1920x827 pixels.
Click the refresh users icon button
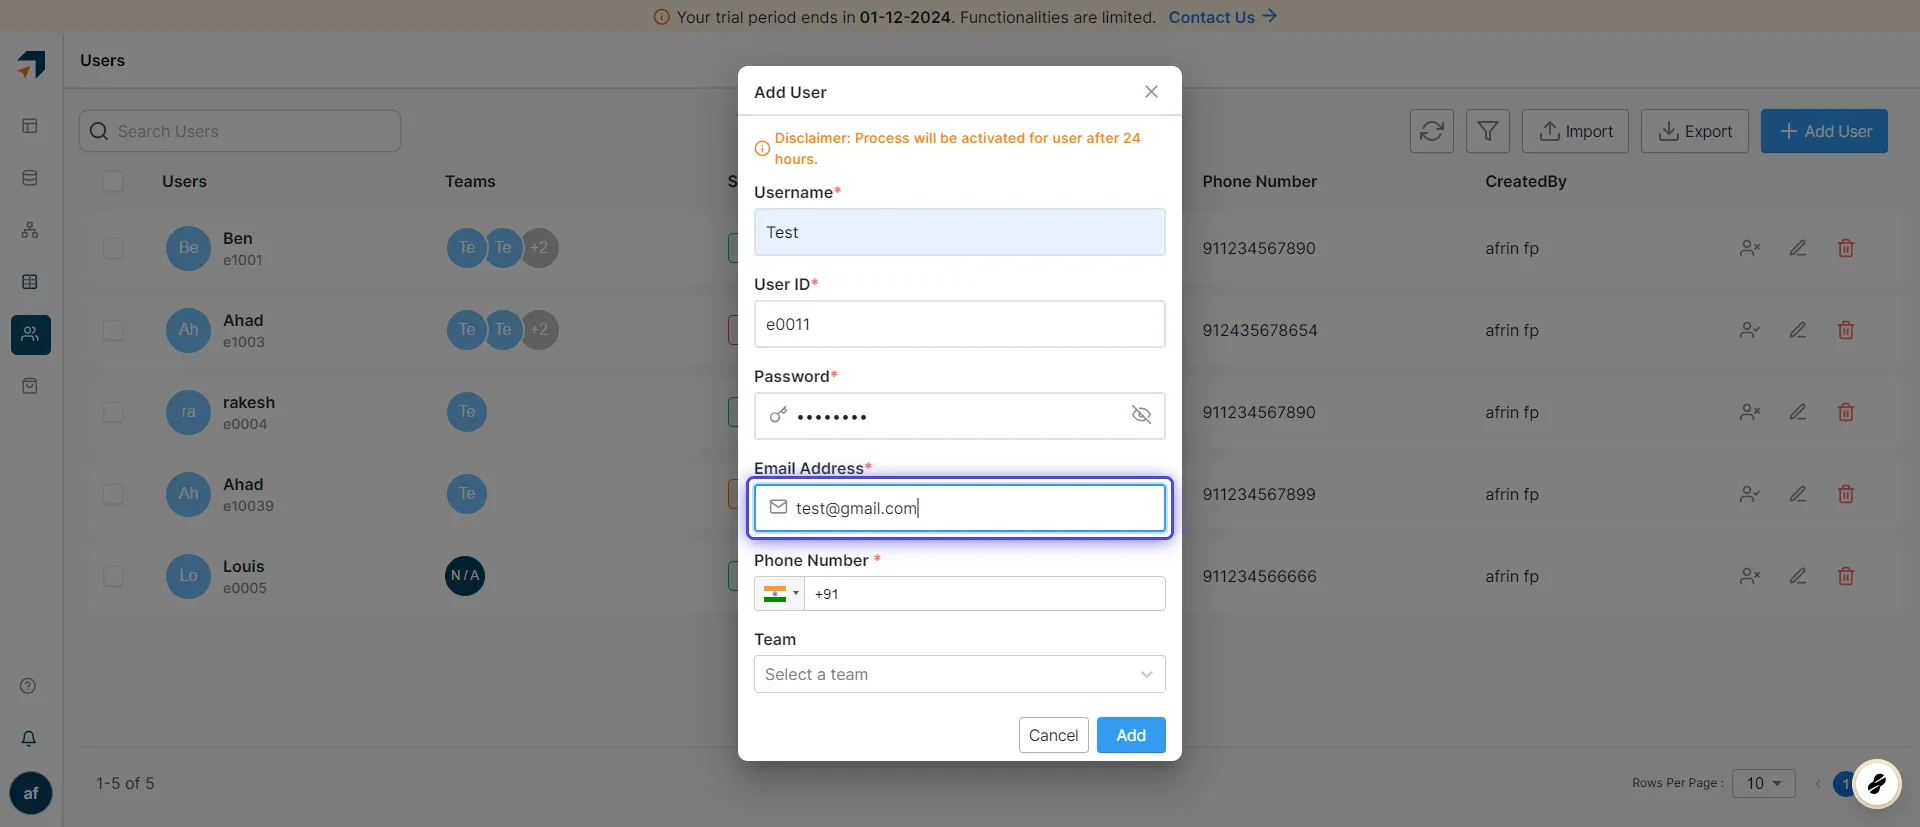coord(1431,131)
